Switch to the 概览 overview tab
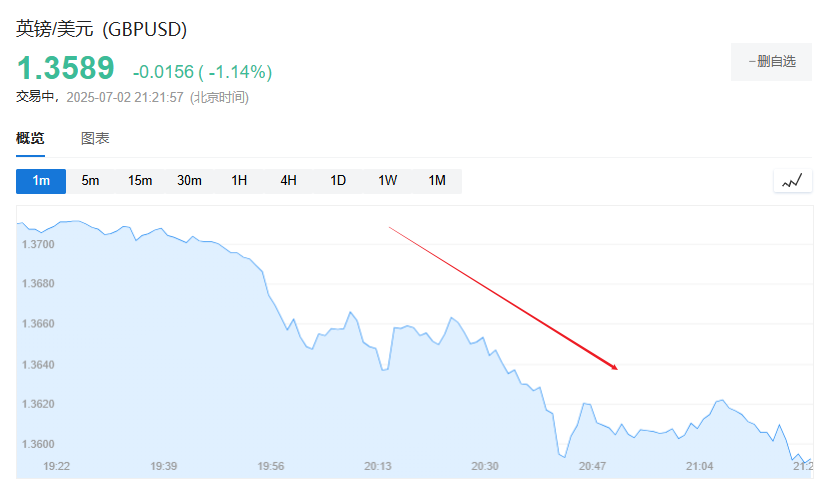This screenshot has width=815, height=482. (x=30, y=139)
